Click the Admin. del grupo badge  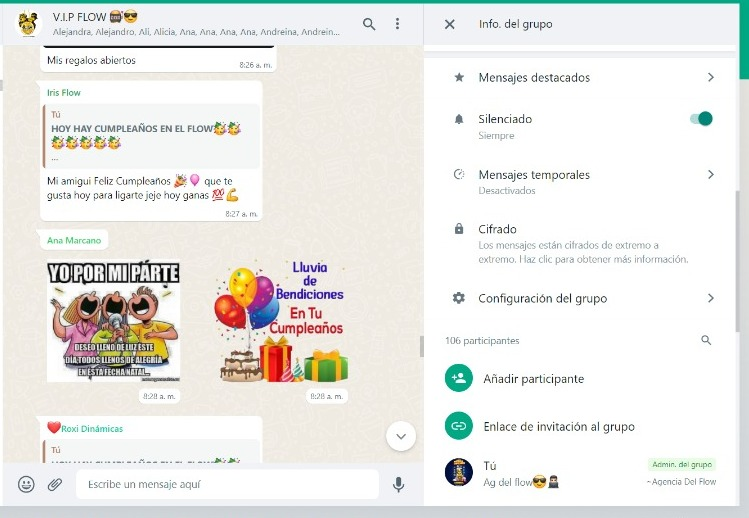[682, 464]
